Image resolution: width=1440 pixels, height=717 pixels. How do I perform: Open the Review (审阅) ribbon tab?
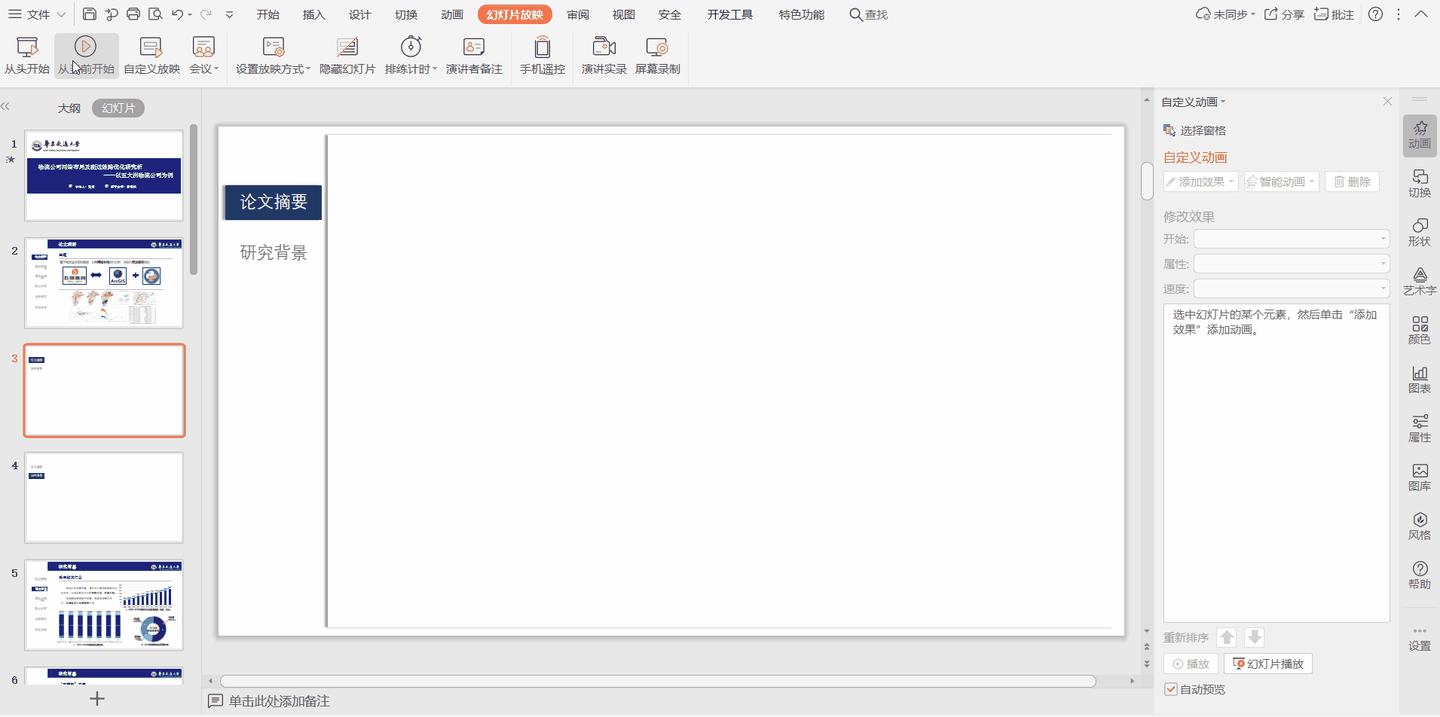tap(578, 14)
